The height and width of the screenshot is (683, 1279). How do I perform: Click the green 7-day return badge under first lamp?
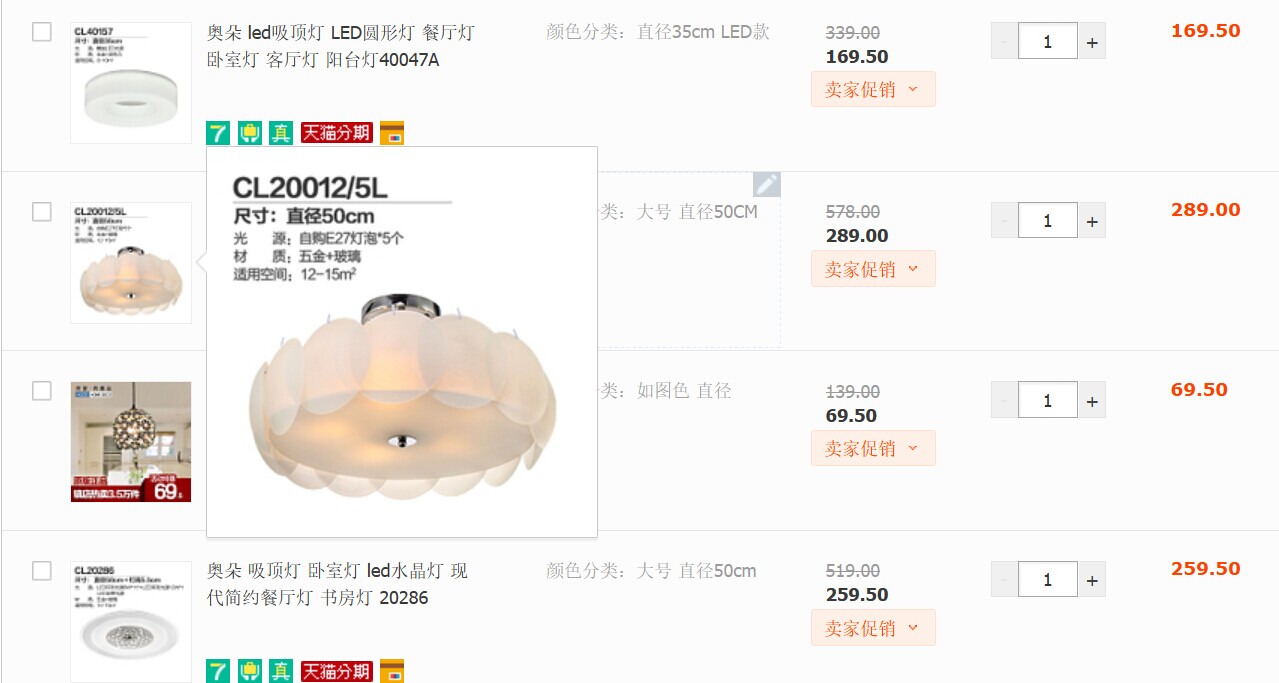click(218, 132)
